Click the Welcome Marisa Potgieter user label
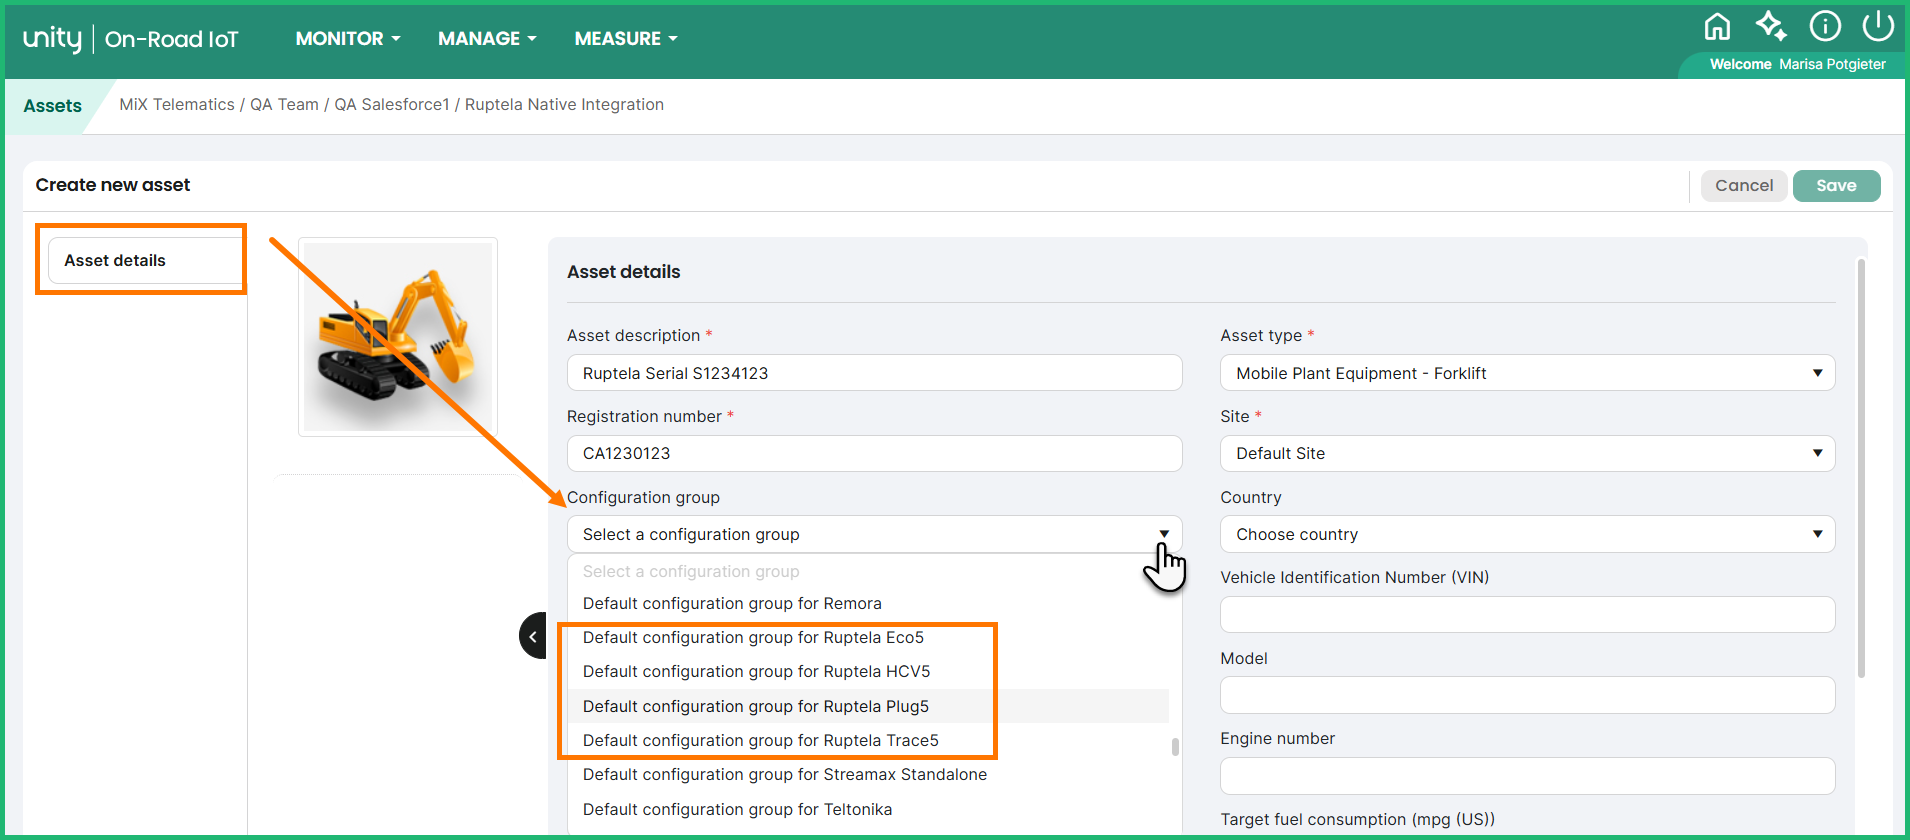 coord(1797,65)
